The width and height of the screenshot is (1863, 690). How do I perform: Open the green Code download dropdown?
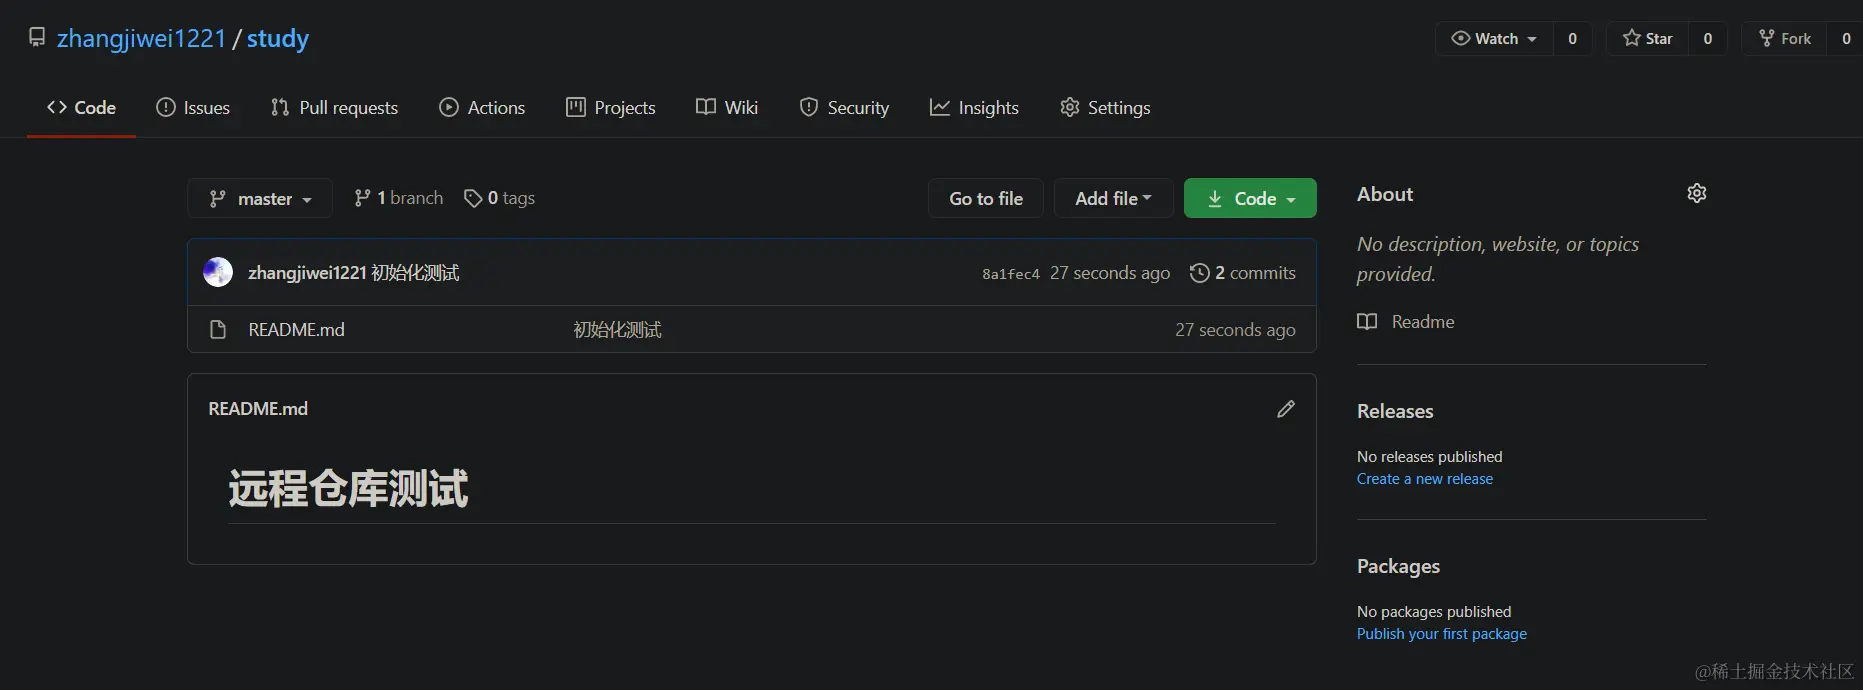pyautogui.click(x=1250, y=198)
